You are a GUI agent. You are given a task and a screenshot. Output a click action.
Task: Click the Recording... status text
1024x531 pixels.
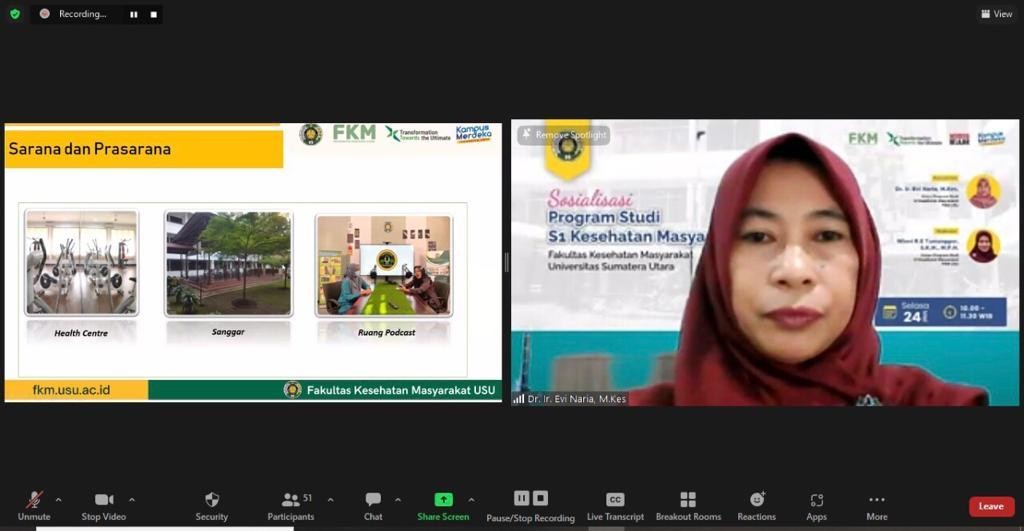pyautogui.click(x=82, y=14)
